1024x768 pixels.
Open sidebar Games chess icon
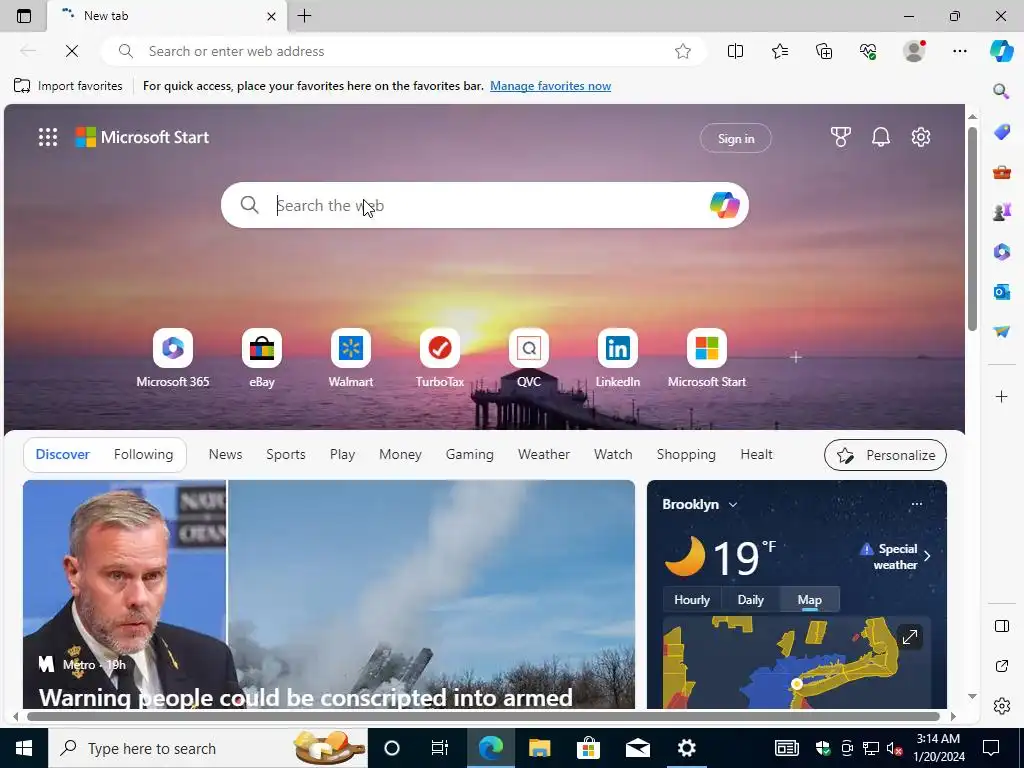click(x=1001, y=212)
